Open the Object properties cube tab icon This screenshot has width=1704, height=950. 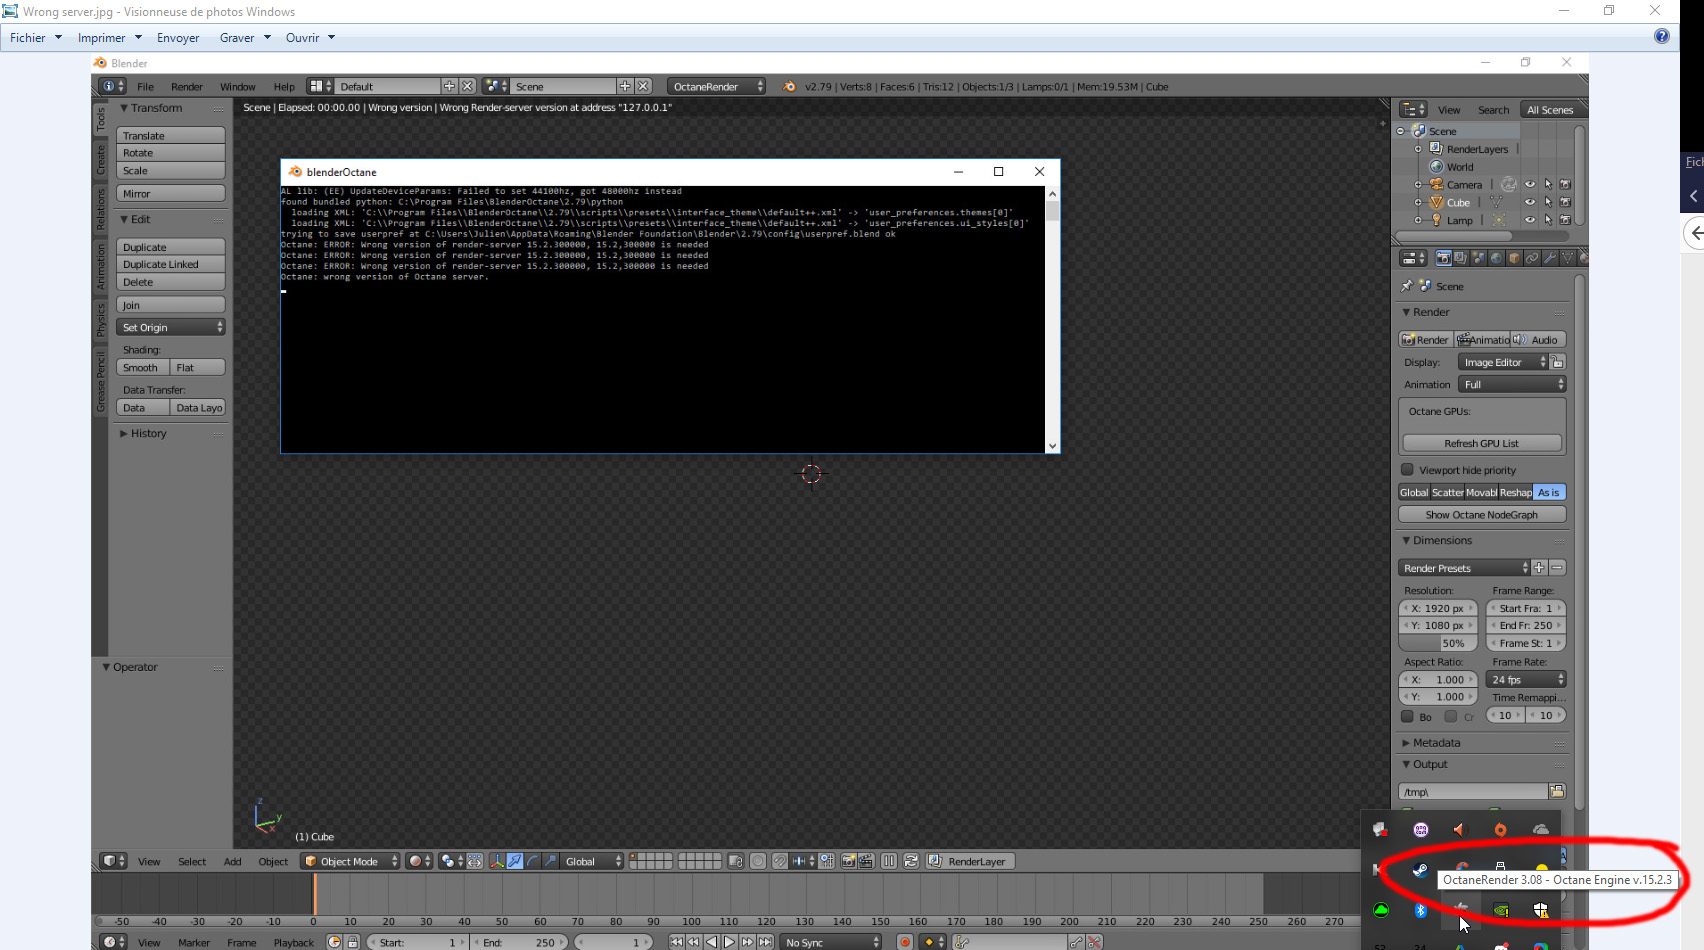1514,258
